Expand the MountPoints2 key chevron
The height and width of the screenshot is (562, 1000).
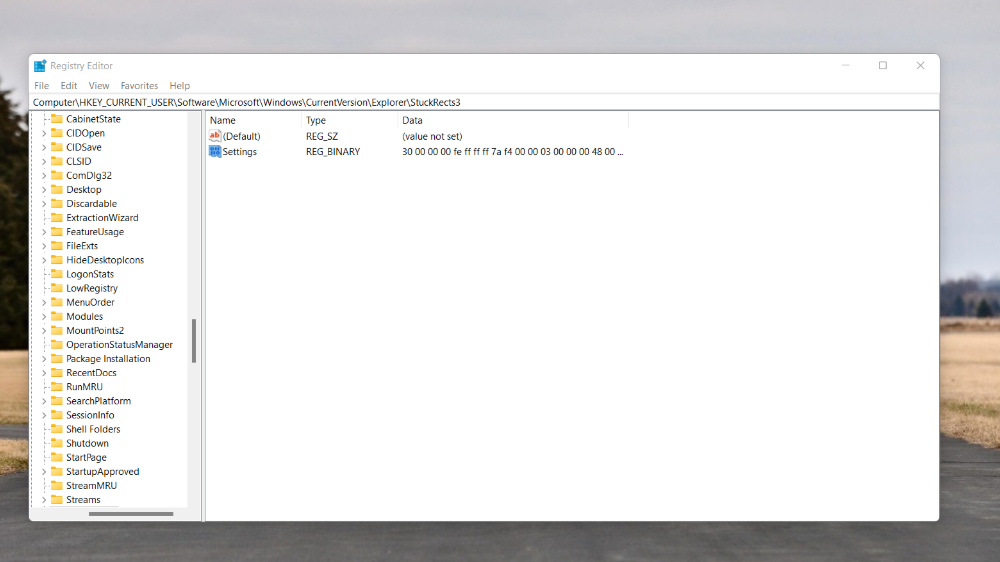click(x=44, y=330)
